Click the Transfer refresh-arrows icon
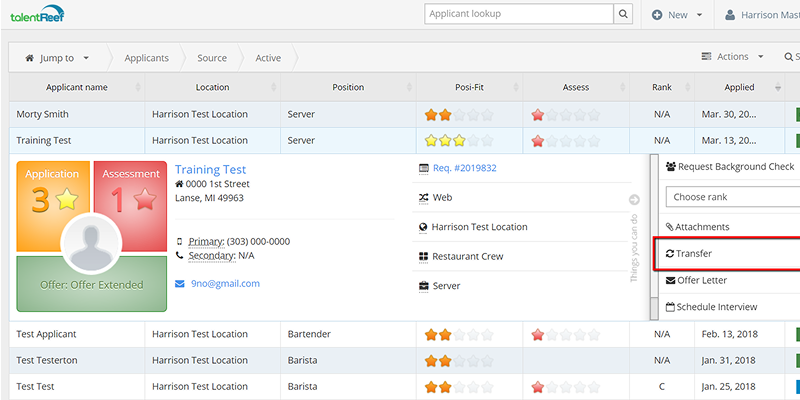The height and width of the screenshot is (400, 800). [x=670, y=254]
